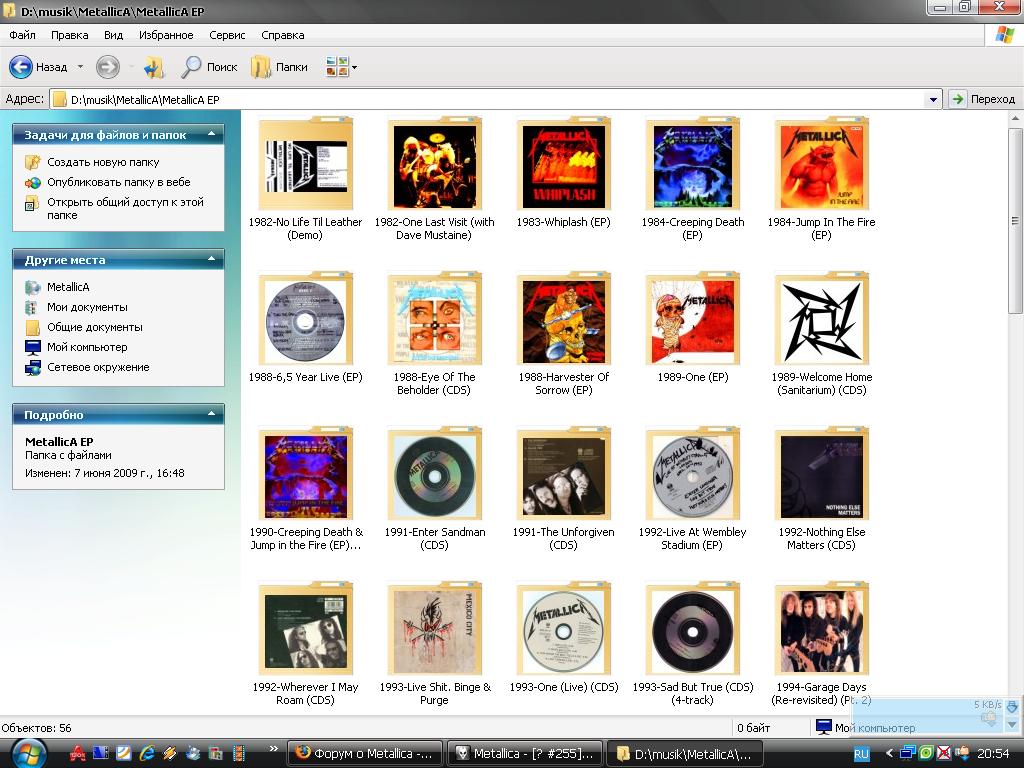Click the RU language indicator in tray
This screenshot has width=1024, height=768.
coord(861,753)
